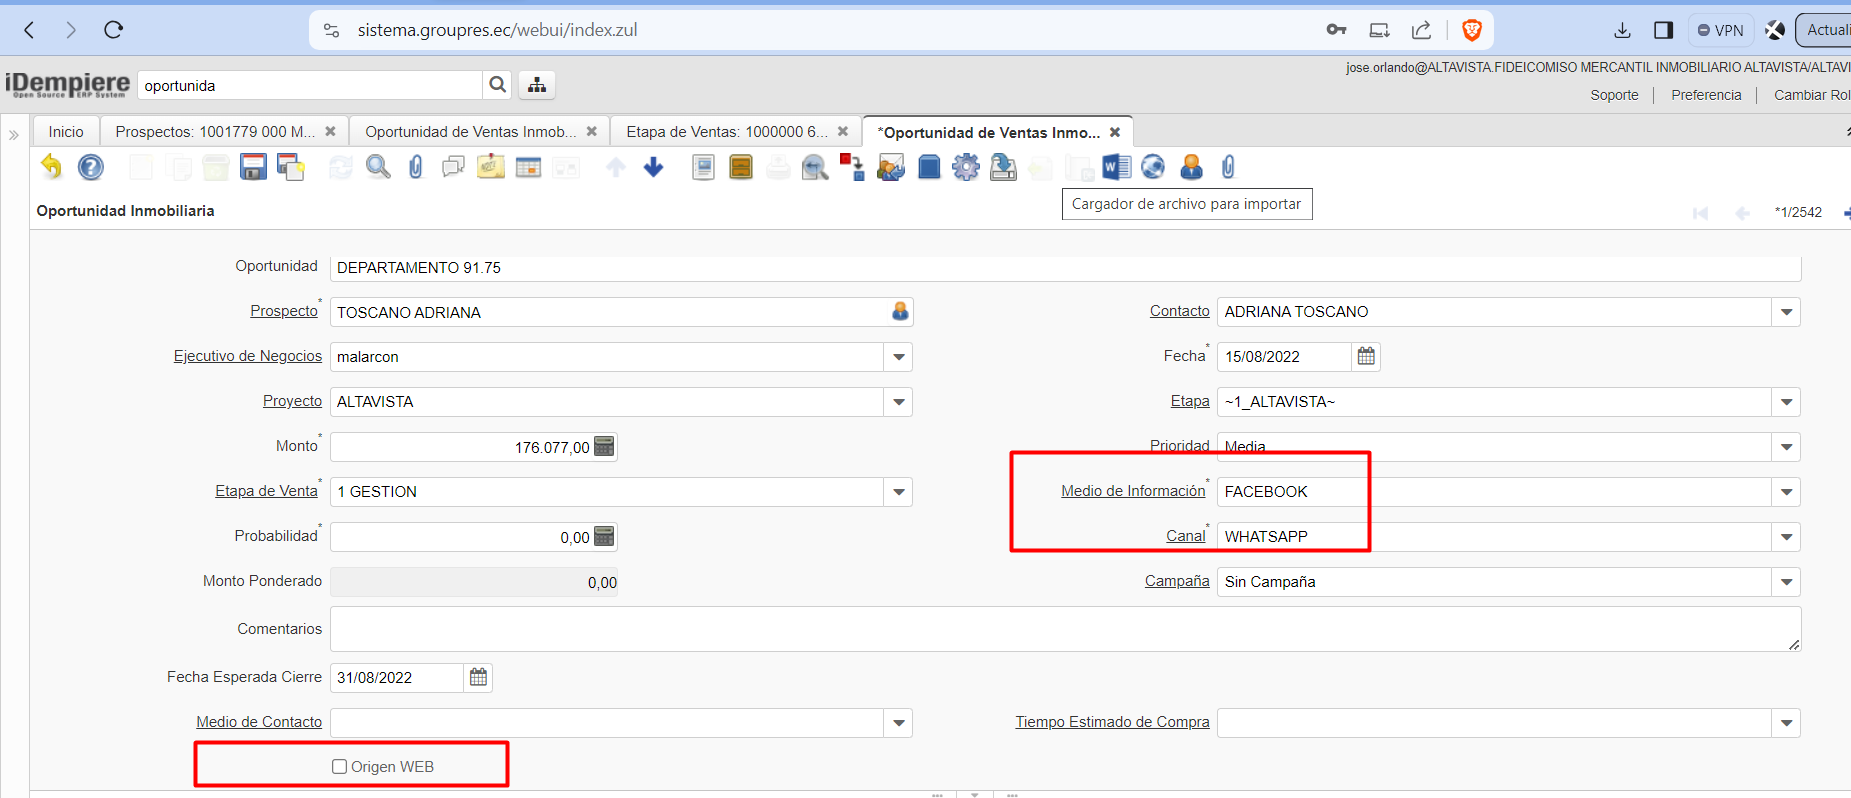Open the Medio de Información dropdown

point(1786,492)
